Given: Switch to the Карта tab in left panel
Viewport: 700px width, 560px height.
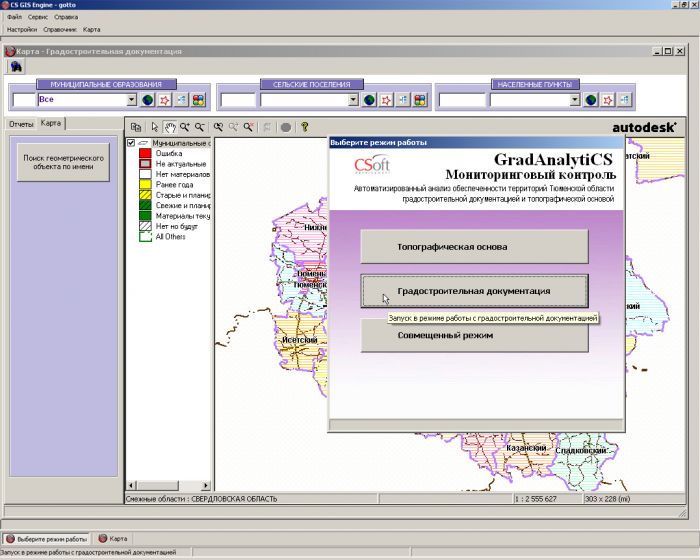Looking at the screenshot, I should coord(51,123).
